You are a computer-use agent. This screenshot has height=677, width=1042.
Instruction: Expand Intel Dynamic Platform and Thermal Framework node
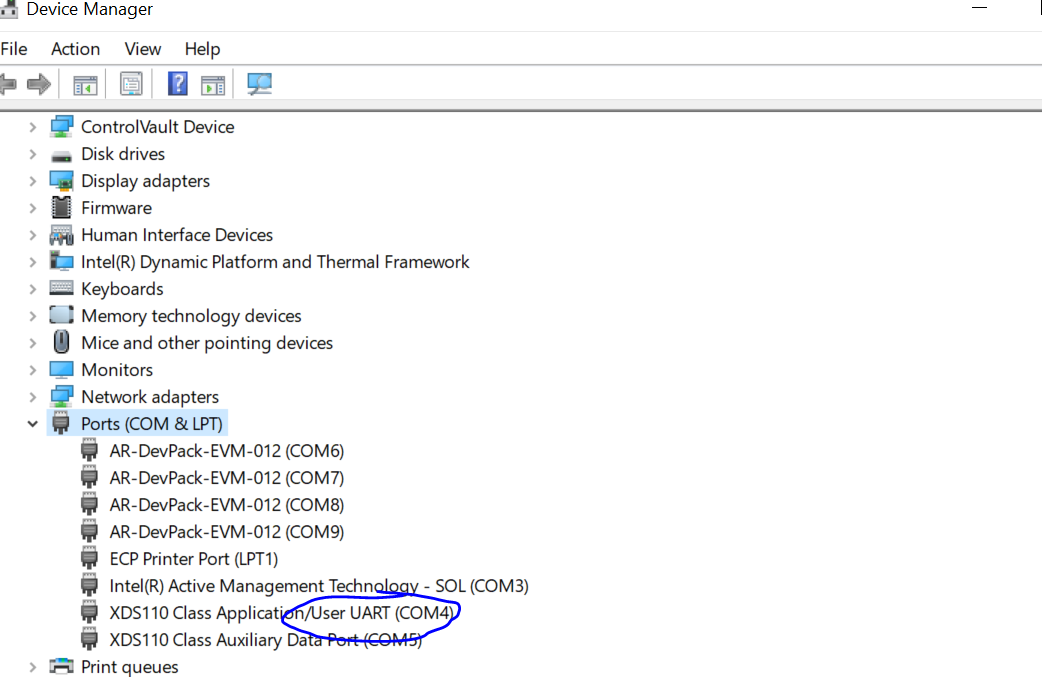33,262
